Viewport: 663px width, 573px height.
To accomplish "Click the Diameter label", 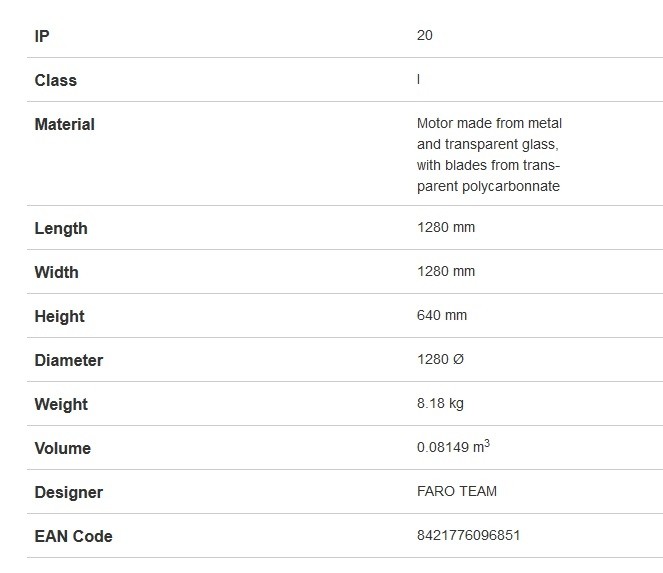I will [x=69, y=360].
